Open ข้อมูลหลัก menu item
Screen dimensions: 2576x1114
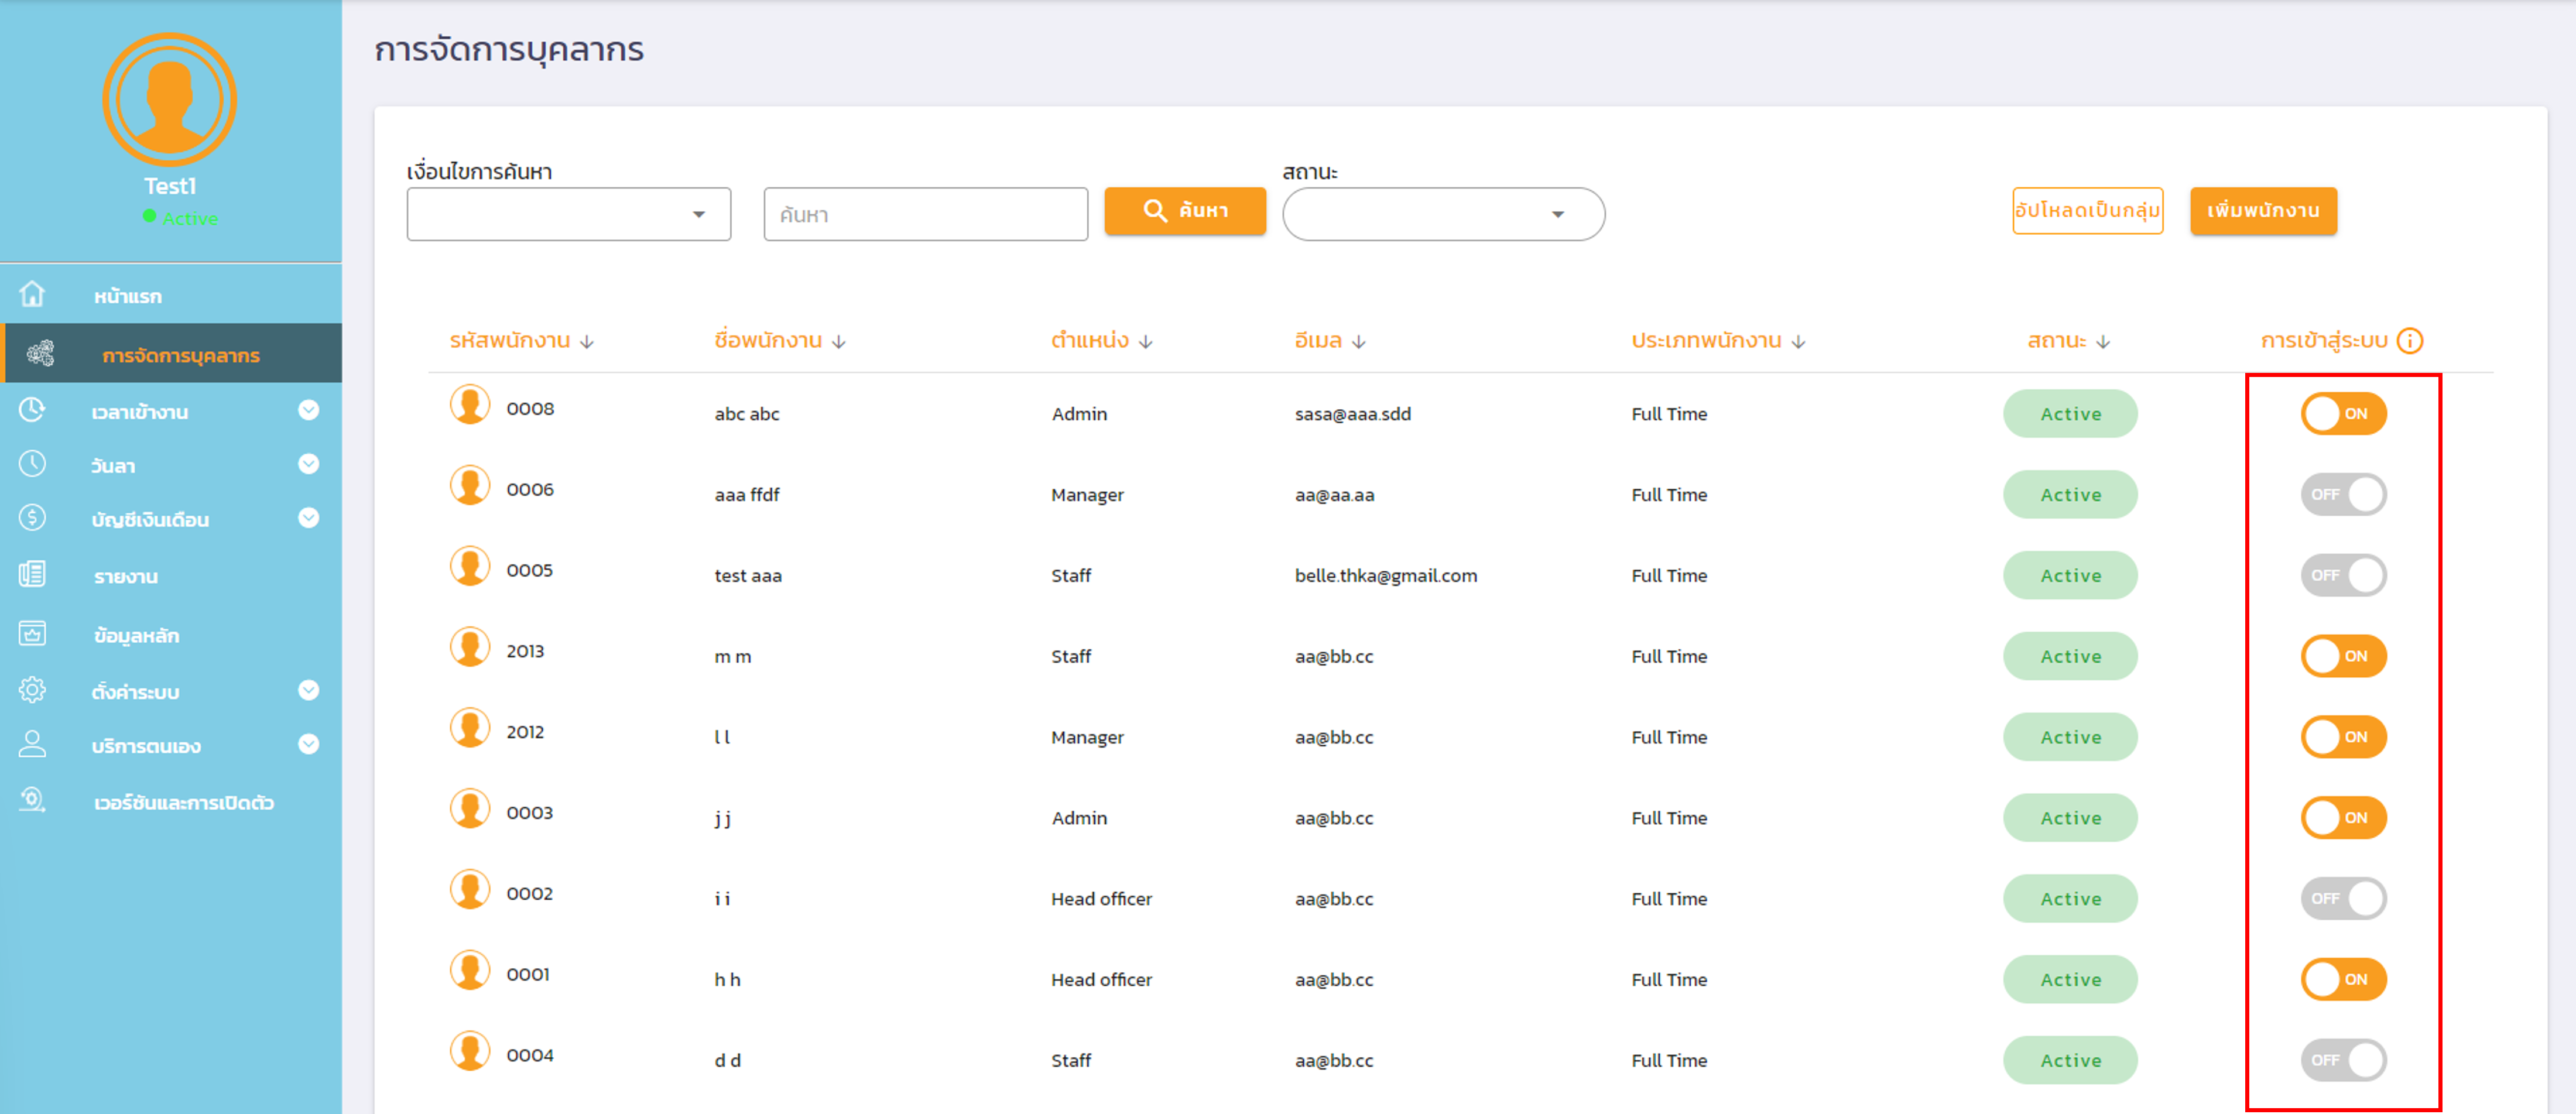tap(136, 636)
